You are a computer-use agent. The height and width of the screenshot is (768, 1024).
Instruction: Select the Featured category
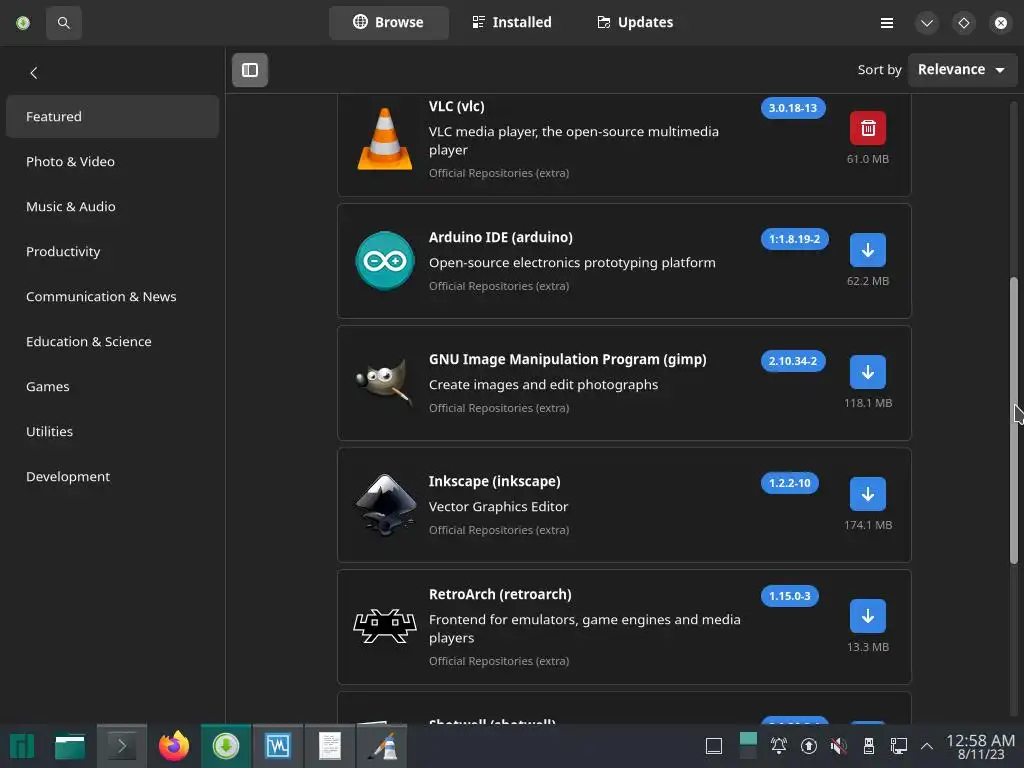(112, 116)
